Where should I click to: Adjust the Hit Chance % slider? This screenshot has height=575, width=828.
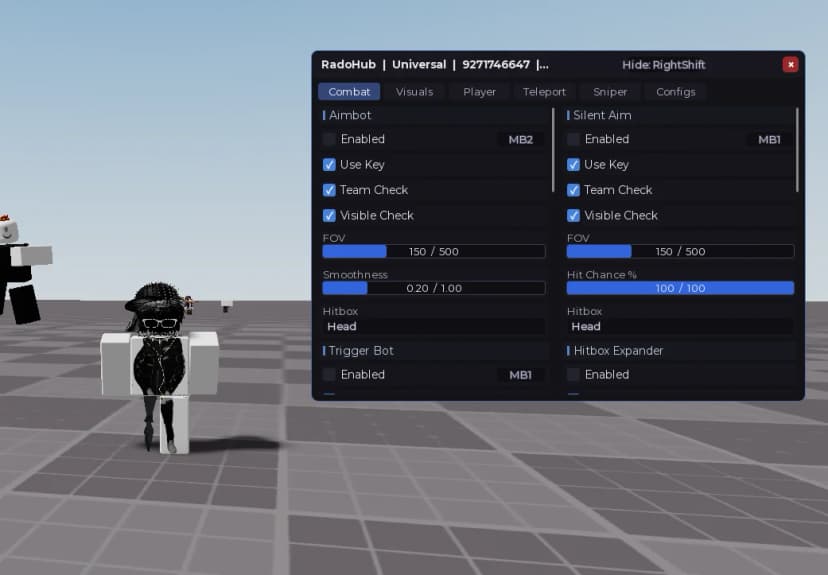coord(680,288)
